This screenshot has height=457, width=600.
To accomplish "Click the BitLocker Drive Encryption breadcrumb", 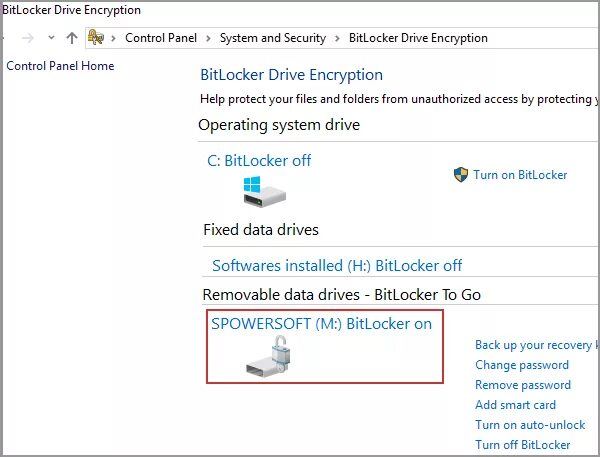I will coord(418,38).
